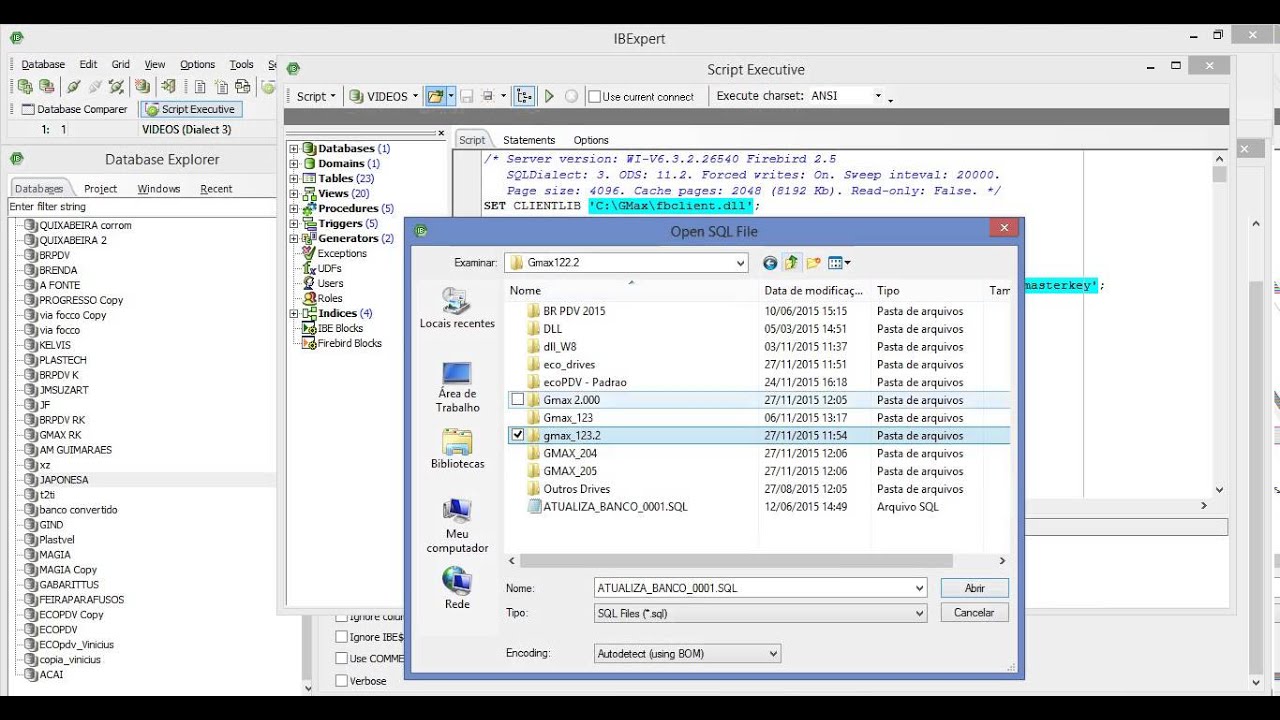The width and height of the screenshot is (1280, 720).
Task: Click the Enter filter string field
Action: [x=141, y=207]
